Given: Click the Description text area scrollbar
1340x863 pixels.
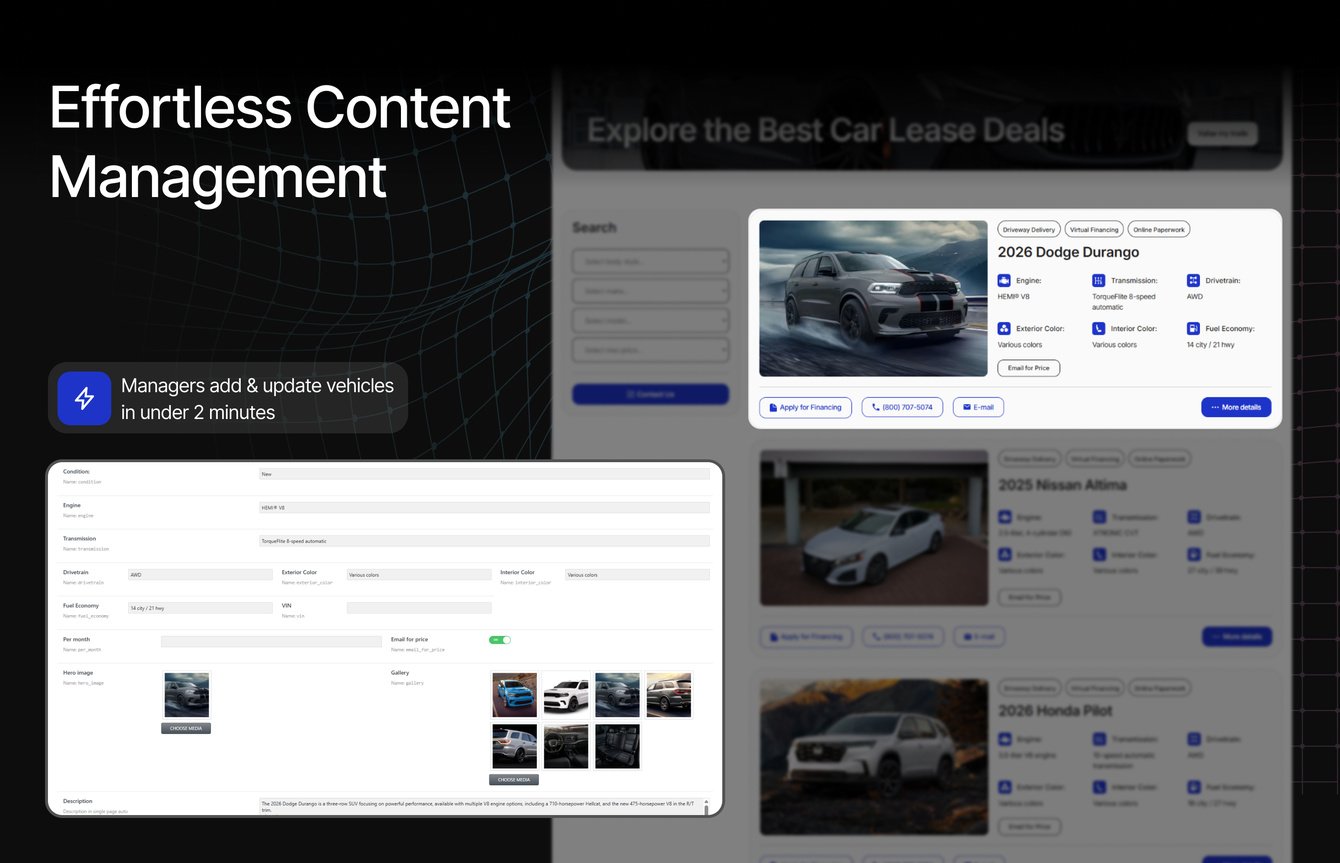Looking at the screenshot, I should click(706, 806).
